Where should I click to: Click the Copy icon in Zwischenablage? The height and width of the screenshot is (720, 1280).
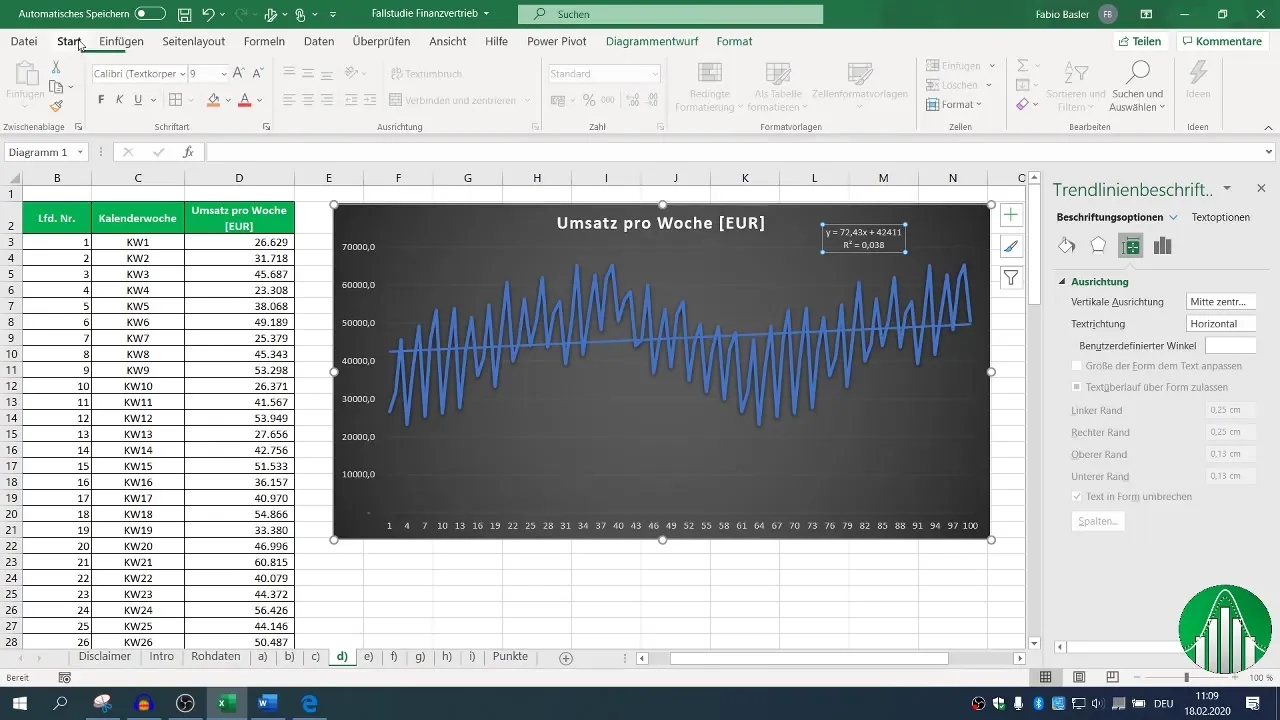56,87
